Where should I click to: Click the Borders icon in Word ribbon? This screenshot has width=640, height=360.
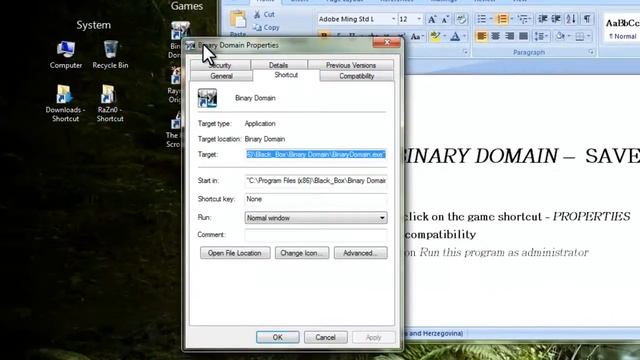click(x=580, y=37)
